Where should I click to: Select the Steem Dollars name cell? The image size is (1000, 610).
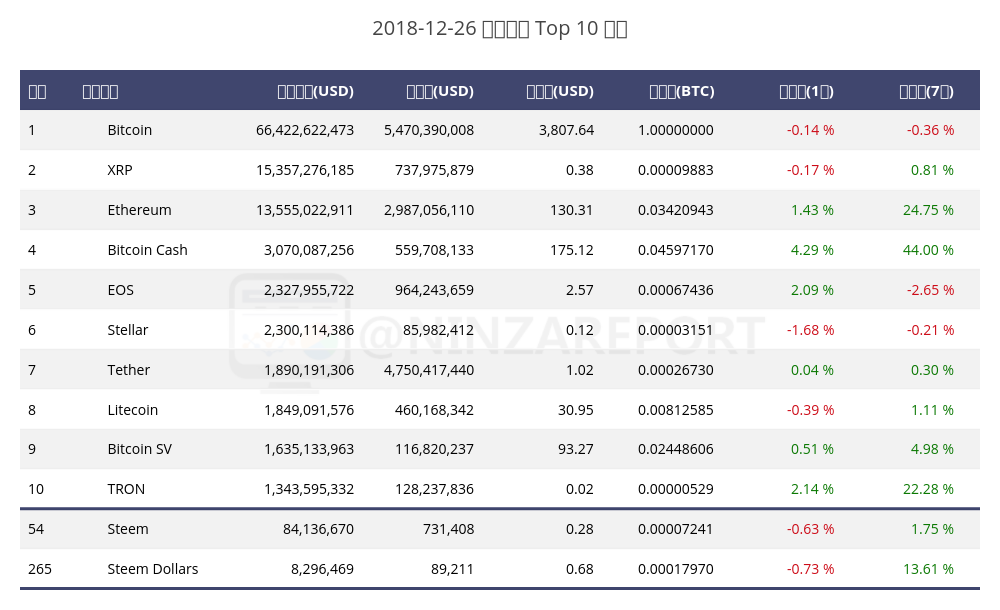(152, 569)
